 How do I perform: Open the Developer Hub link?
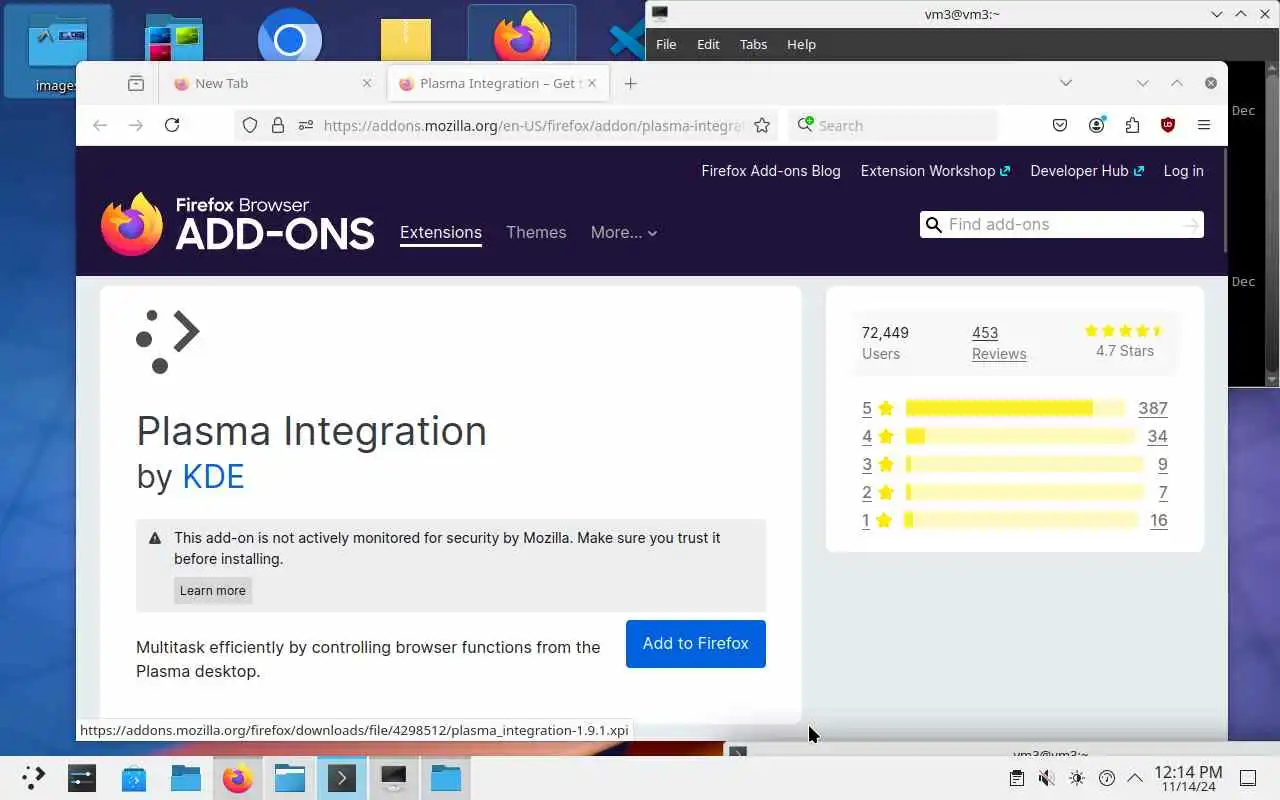tap(1087, 171)
